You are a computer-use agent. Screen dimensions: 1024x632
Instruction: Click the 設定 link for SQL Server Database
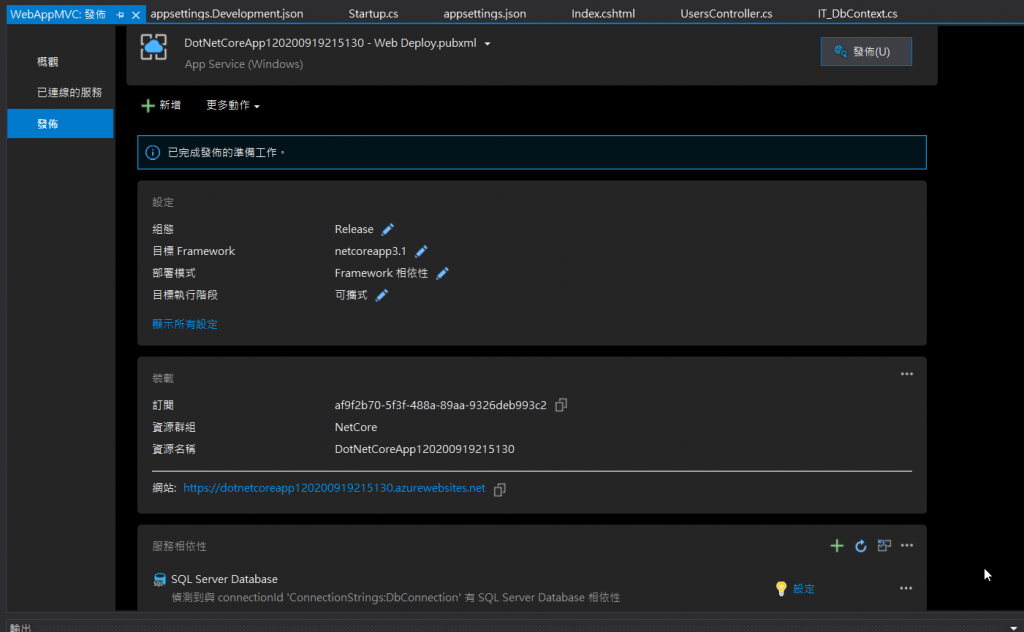click(x=803, y=589)
